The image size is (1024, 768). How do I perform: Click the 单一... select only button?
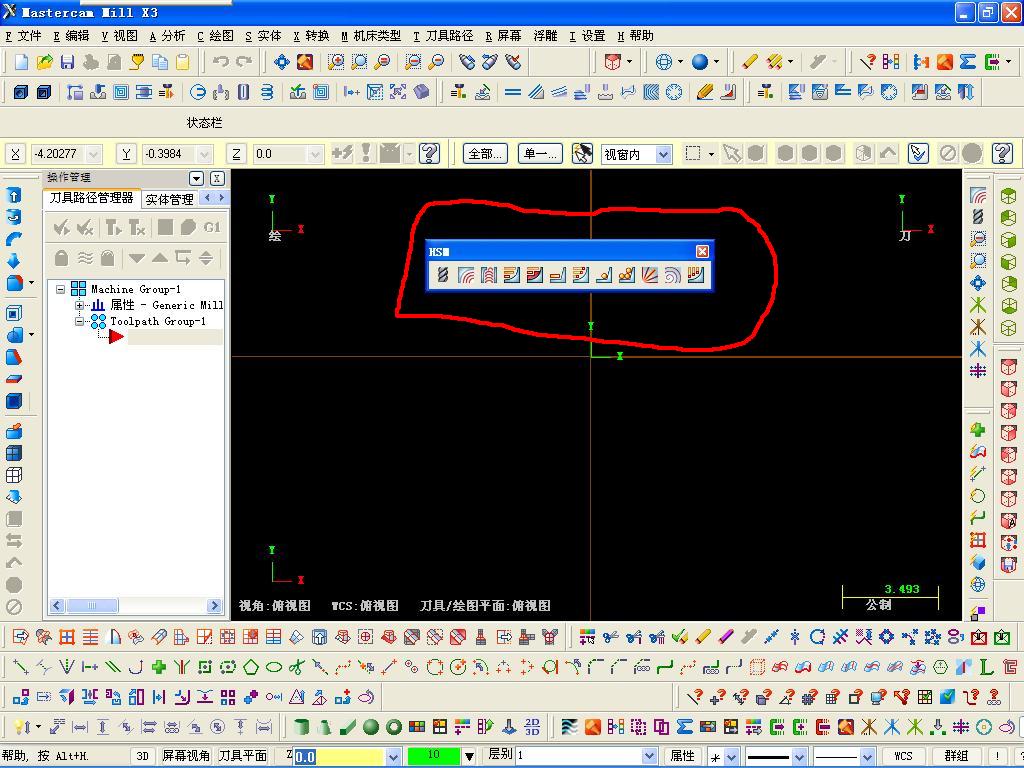click(x=540, y=154)
